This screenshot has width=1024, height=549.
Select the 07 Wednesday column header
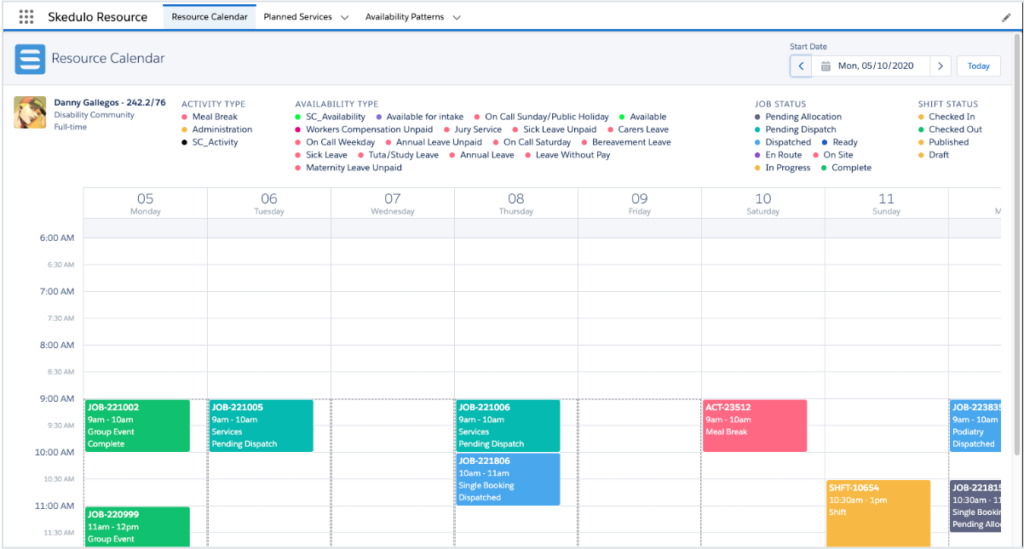tap(392, 203)
